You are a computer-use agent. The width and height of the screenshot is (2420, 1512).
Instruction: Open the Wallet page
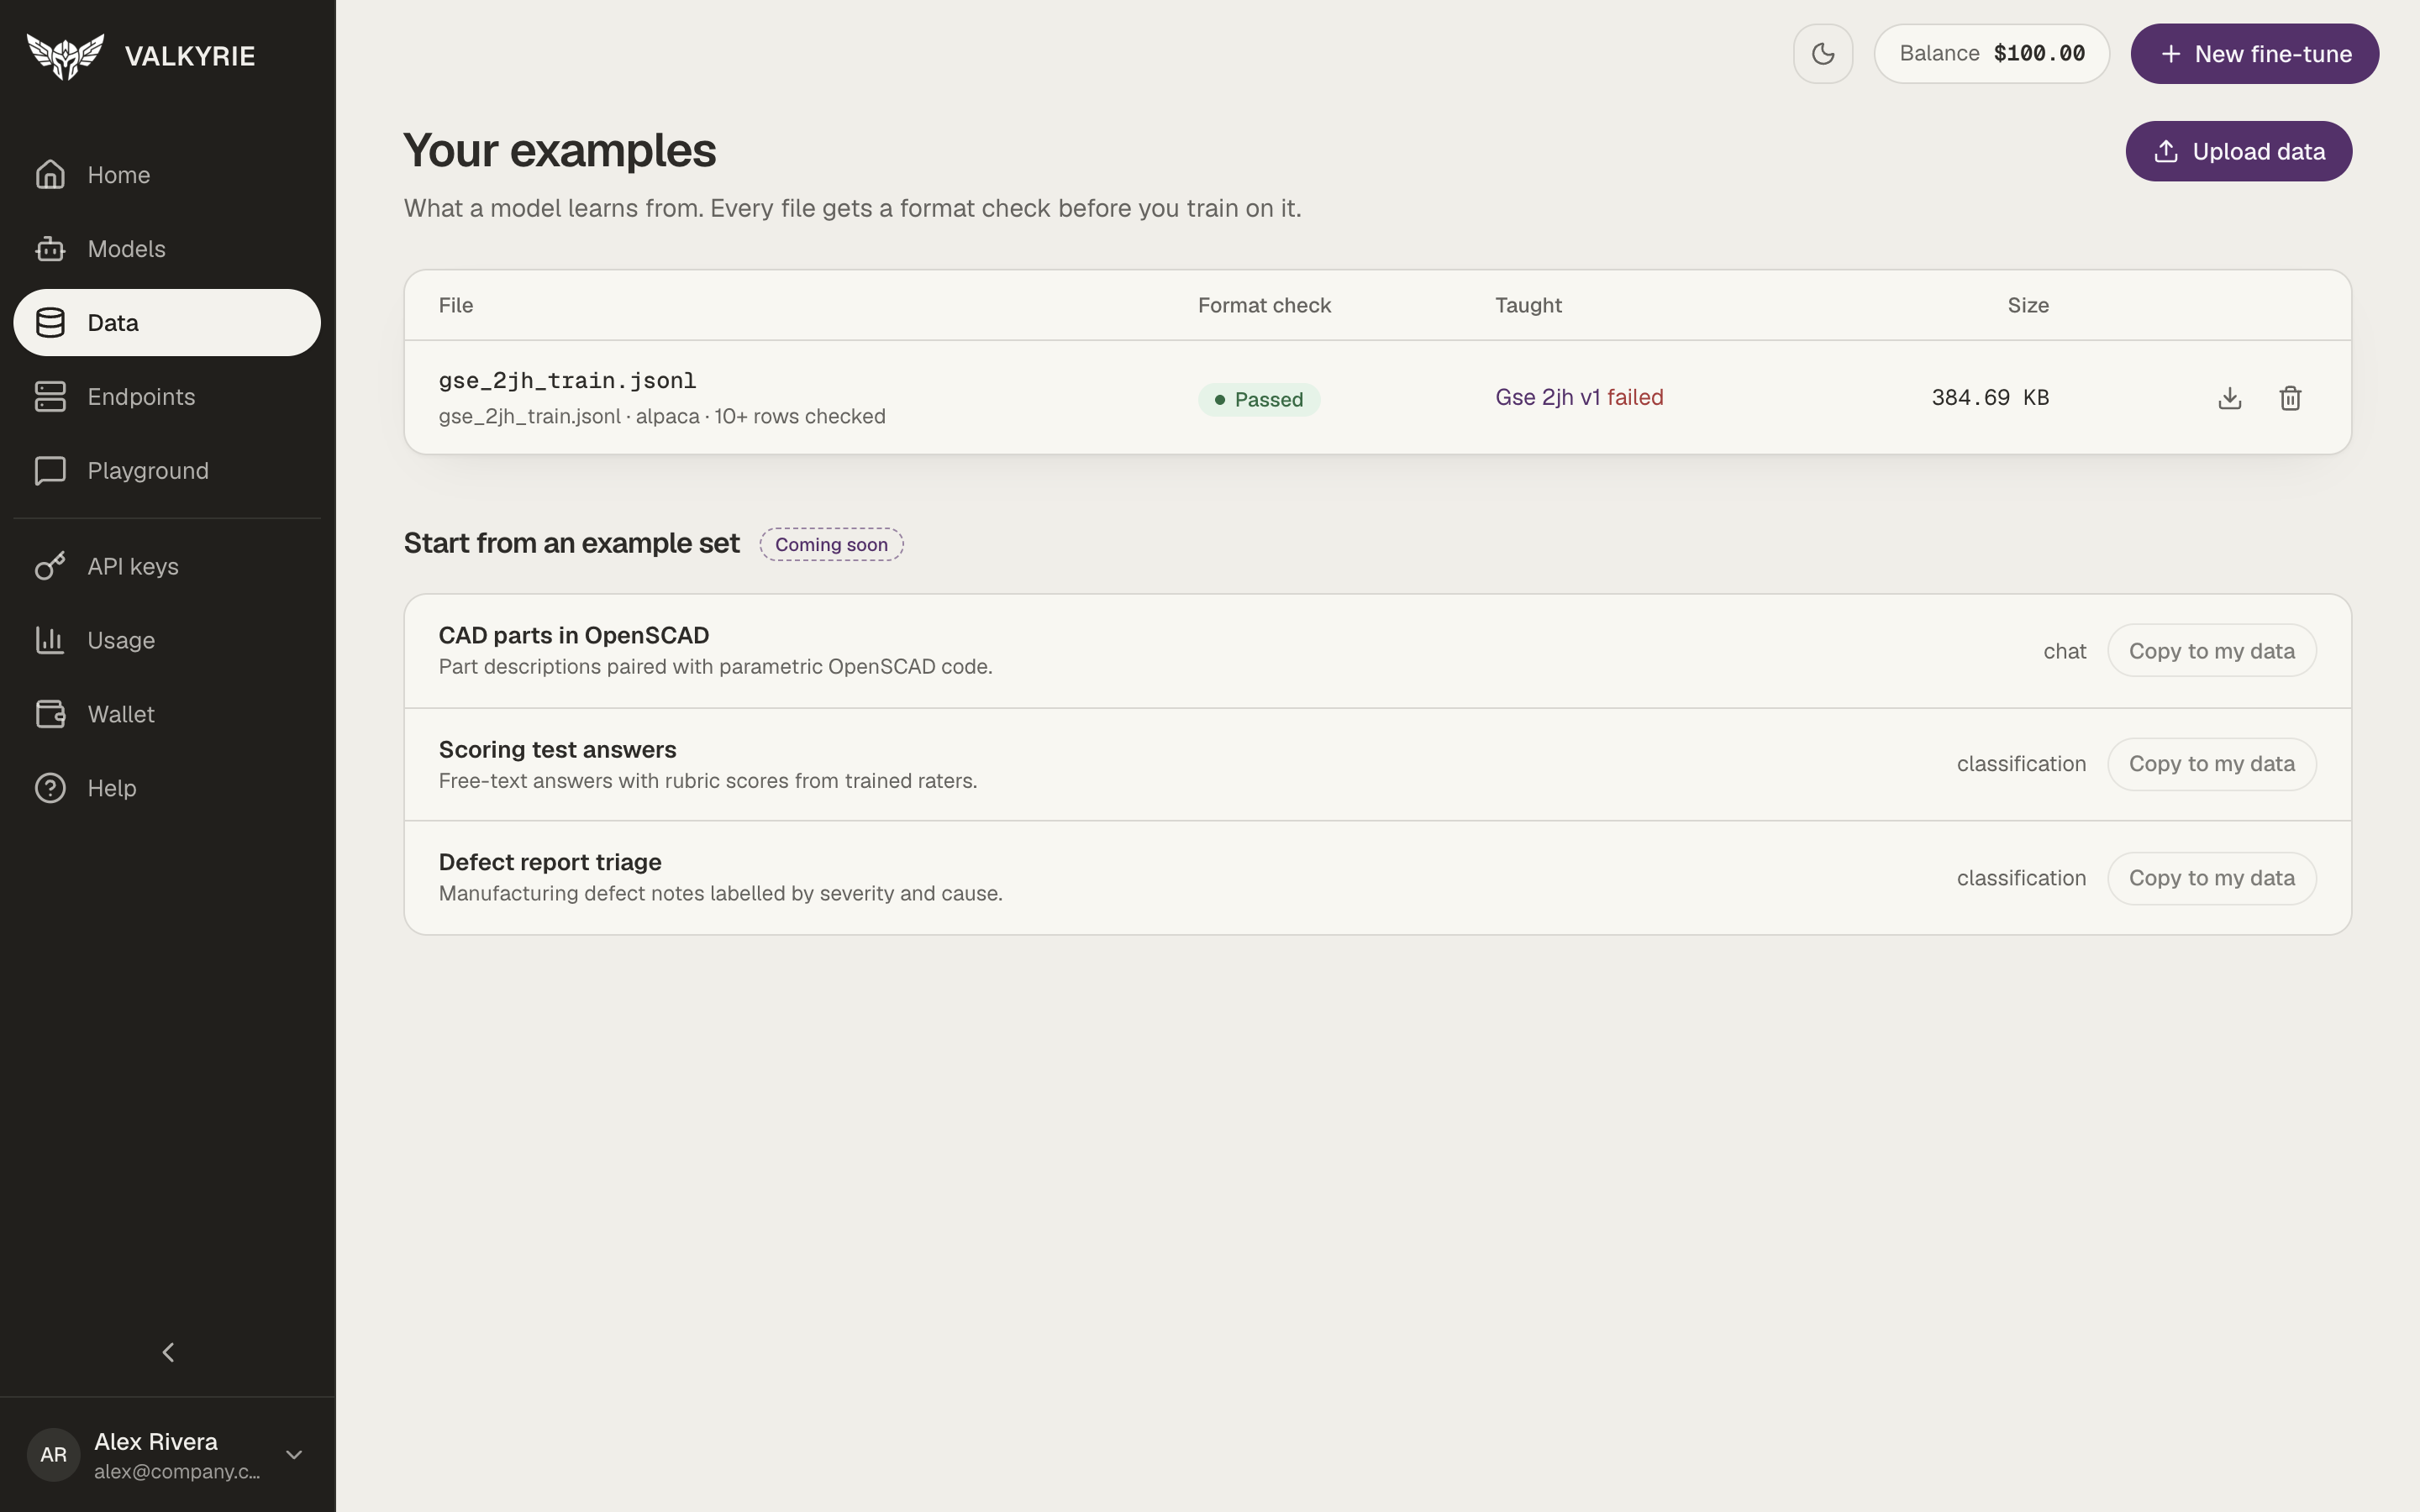pos(167,715)
